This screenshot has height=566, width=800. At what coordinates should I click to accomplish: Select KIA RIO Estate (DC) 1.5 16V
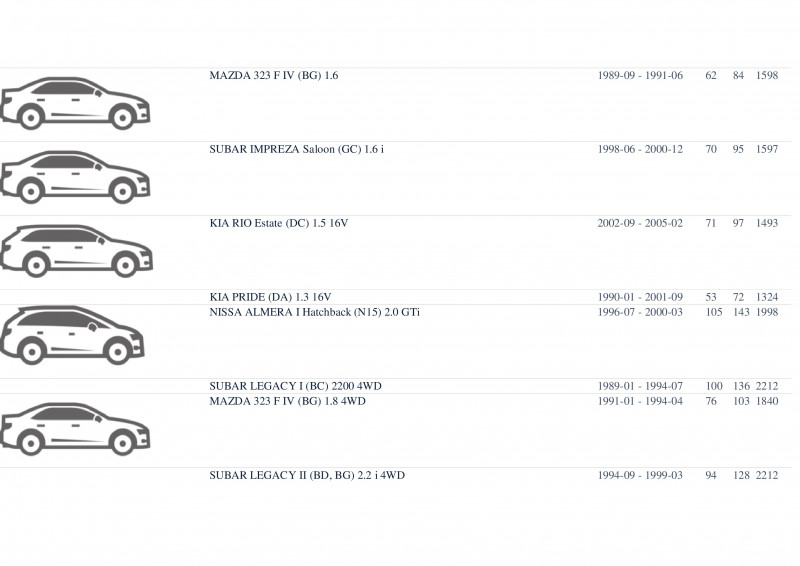(x=279, y=224)
